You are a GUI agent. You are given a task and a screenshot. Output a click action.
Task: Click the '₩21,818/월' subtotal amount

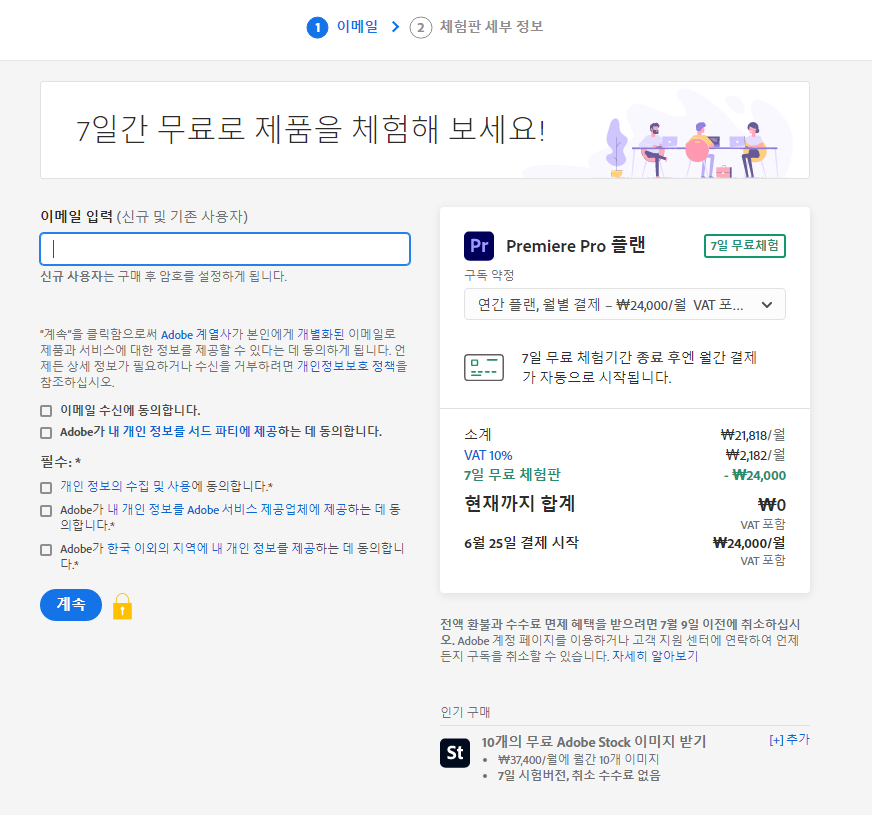(x=752, y=435)
